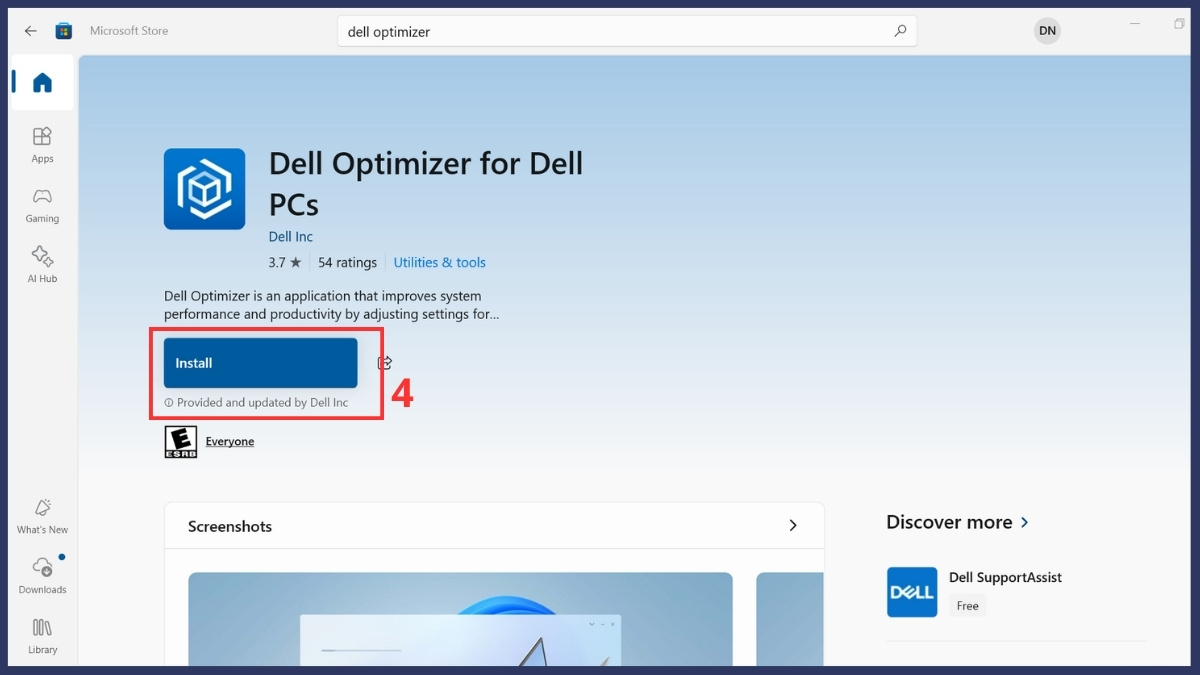Click the info icon before Provided by Dell
Viewport: 1200px width, 675px height.
click(x=169, y=403)
